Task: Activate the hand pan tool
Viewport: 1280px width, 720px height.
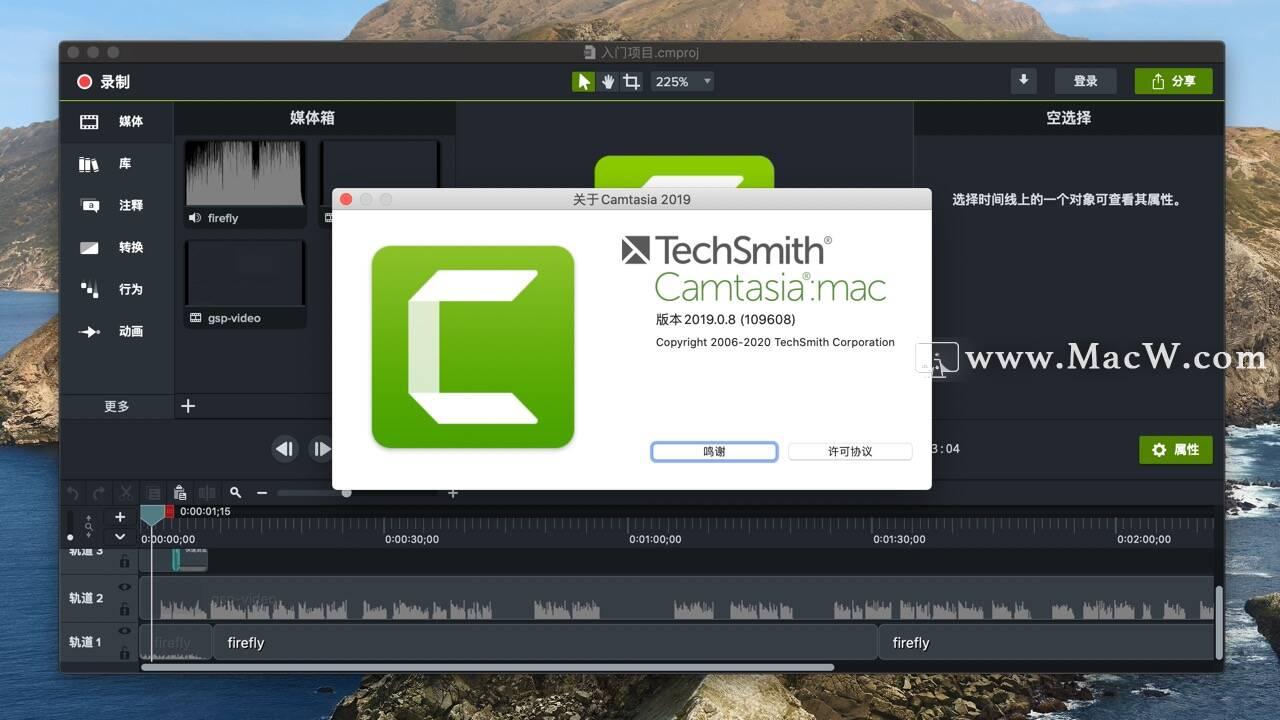Action: tap(608, 82)
